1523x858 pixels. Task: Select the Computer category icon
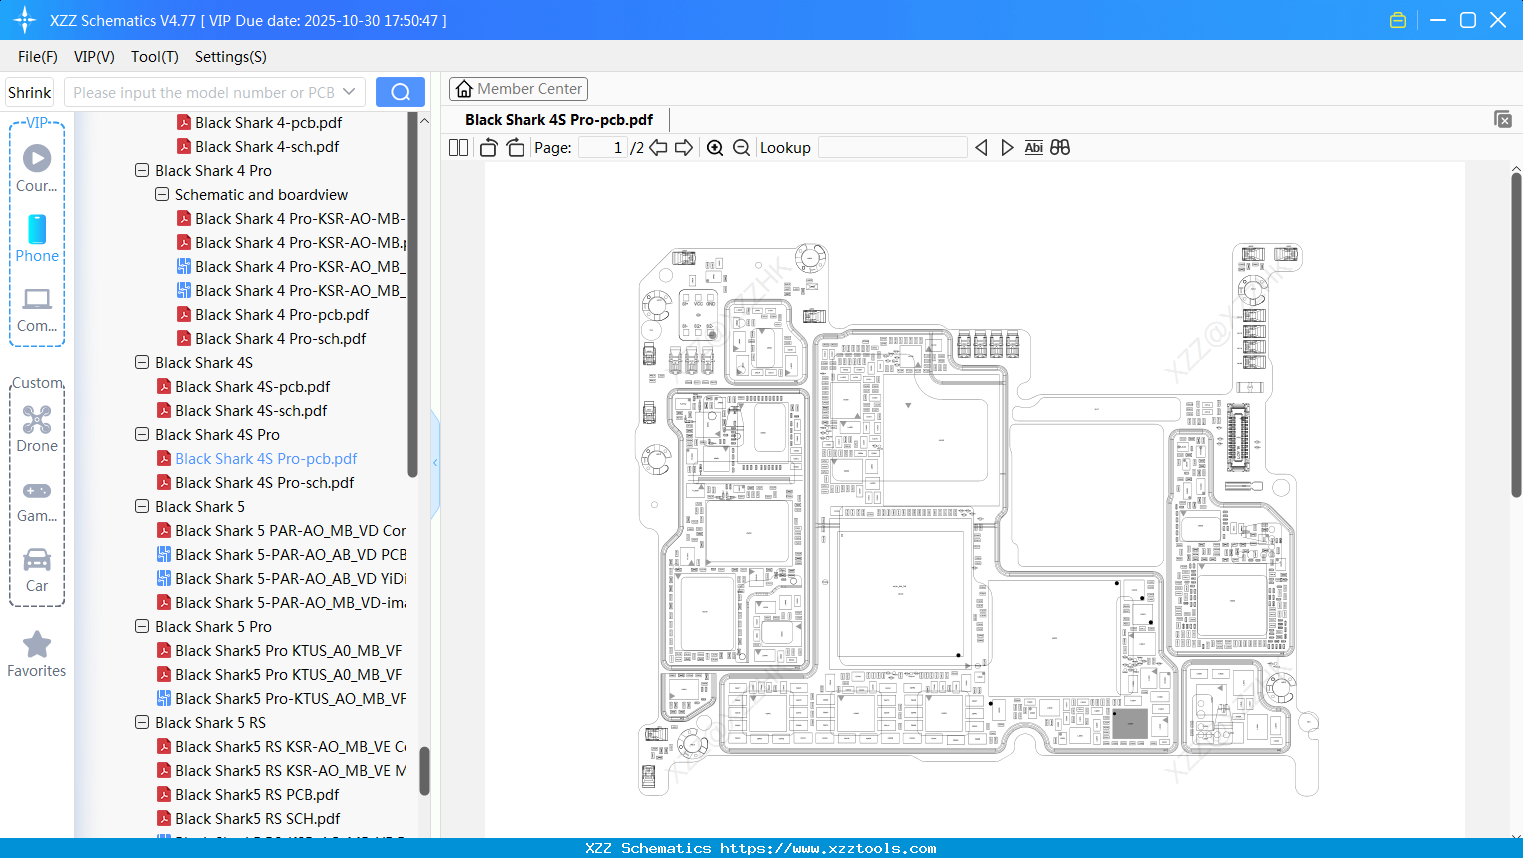(37, 309)
